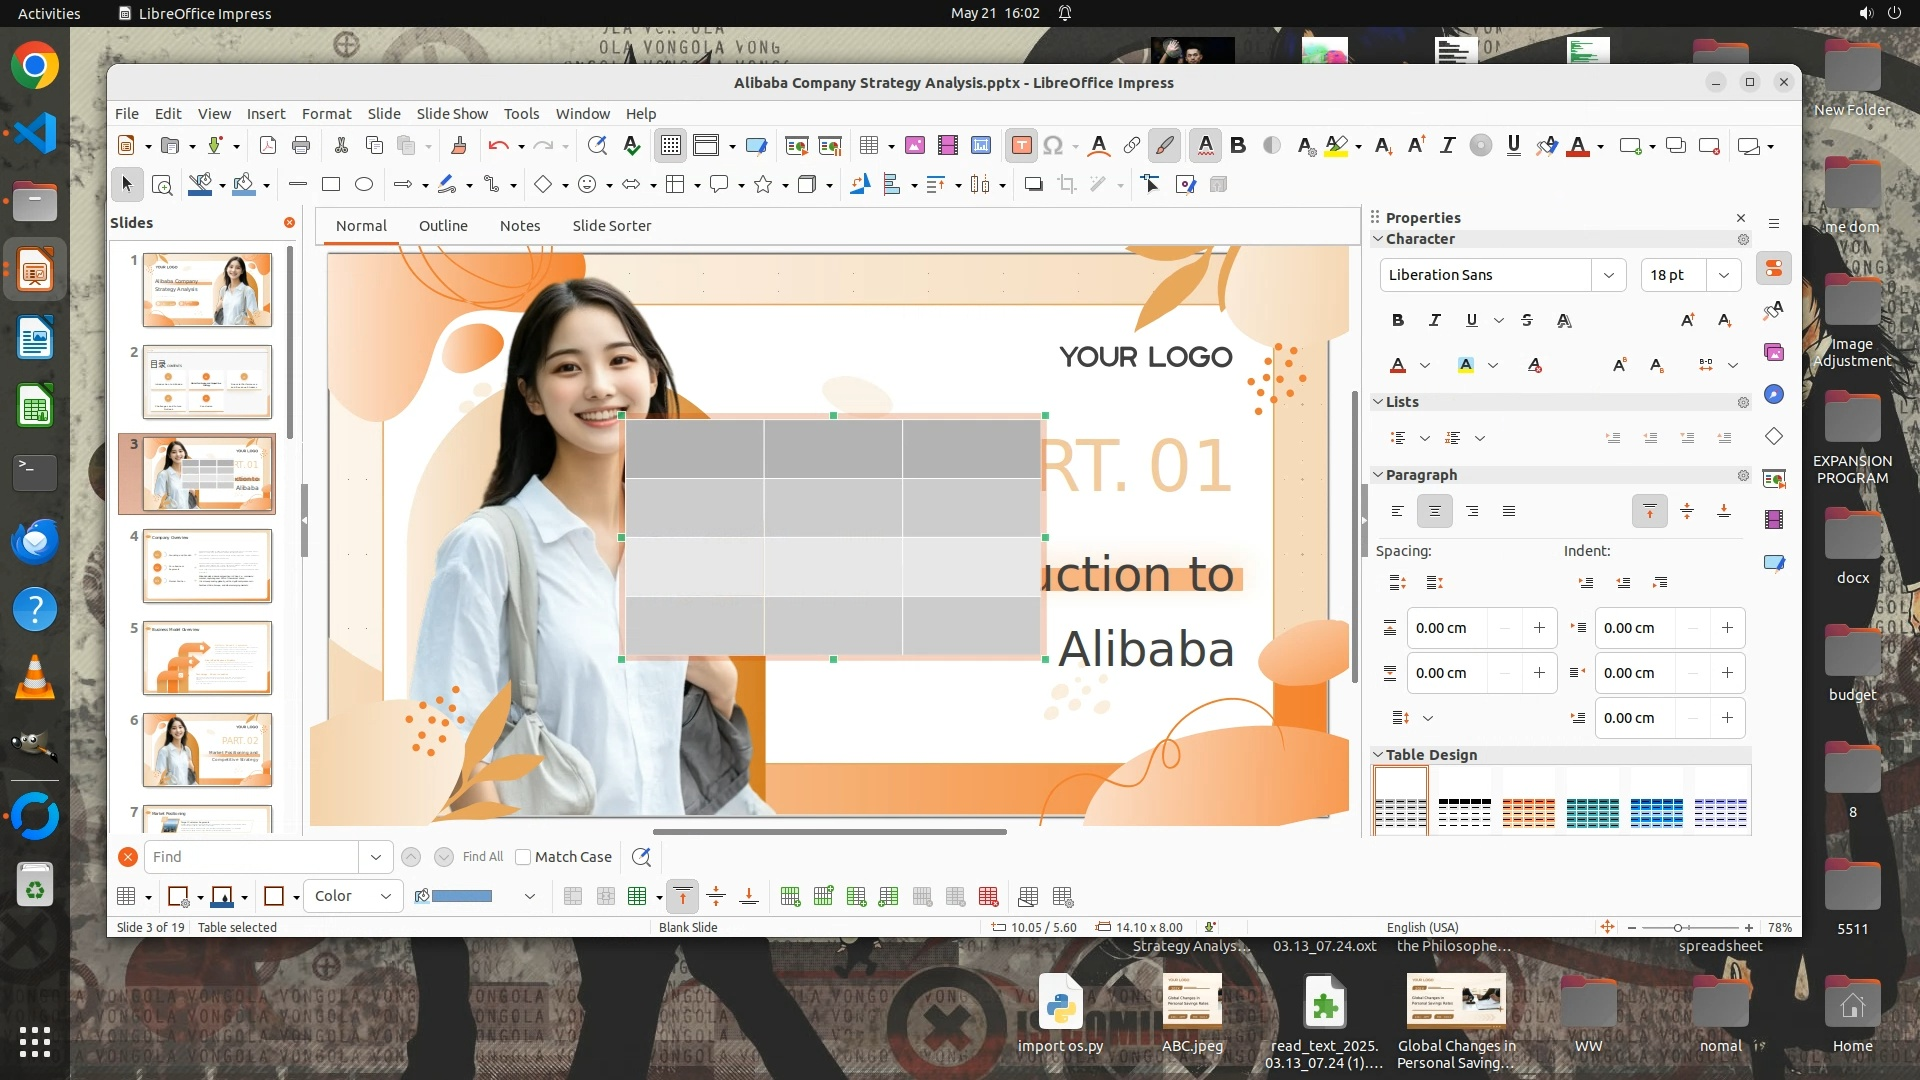Enable the Match Case checkbox
This screenshot has width=1920, height=1080.
pos(523,857)
